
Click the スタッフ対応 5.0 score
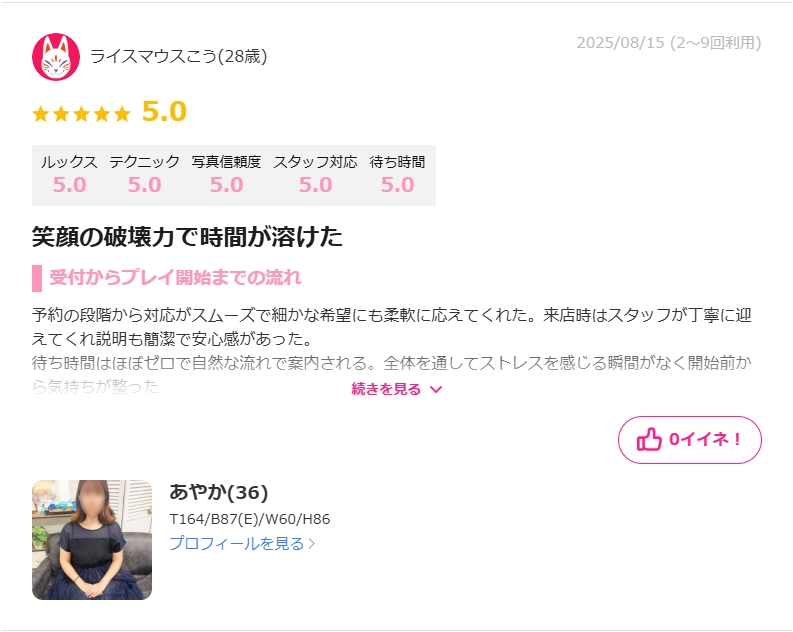tap(315, 185)
